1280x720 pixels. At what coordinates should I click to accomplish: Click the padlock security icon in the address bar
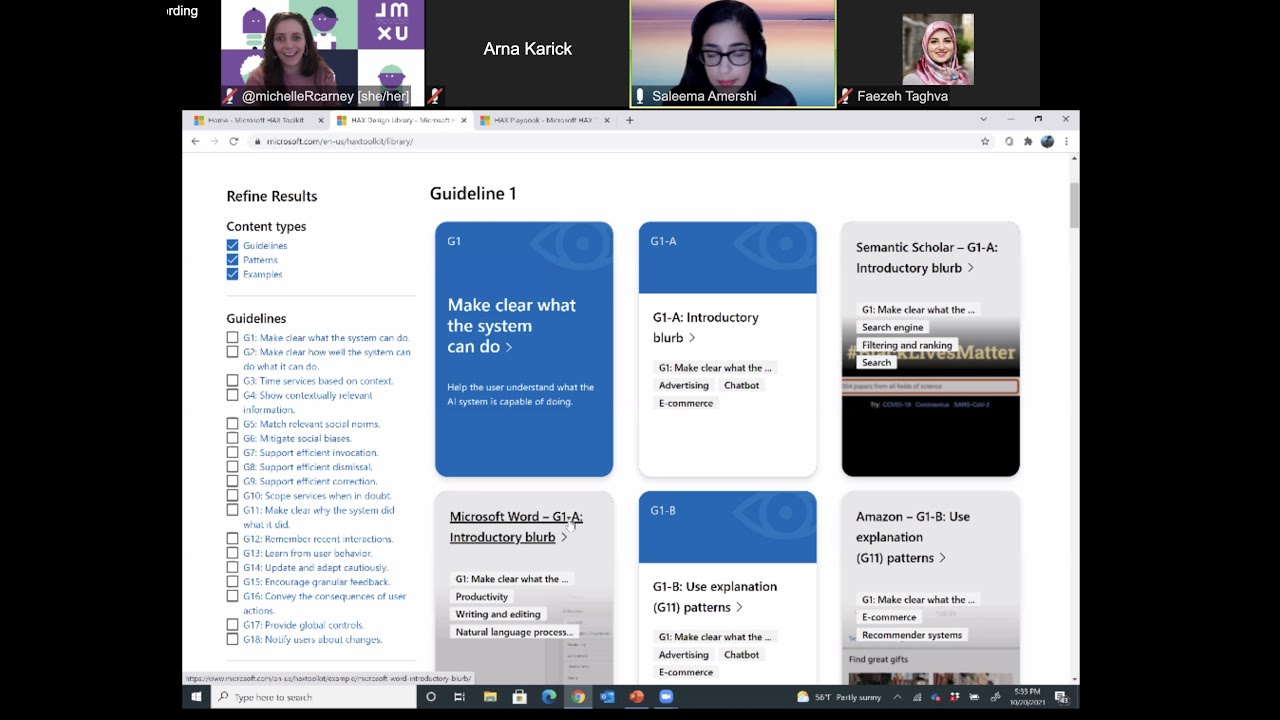tap(260, 141)
